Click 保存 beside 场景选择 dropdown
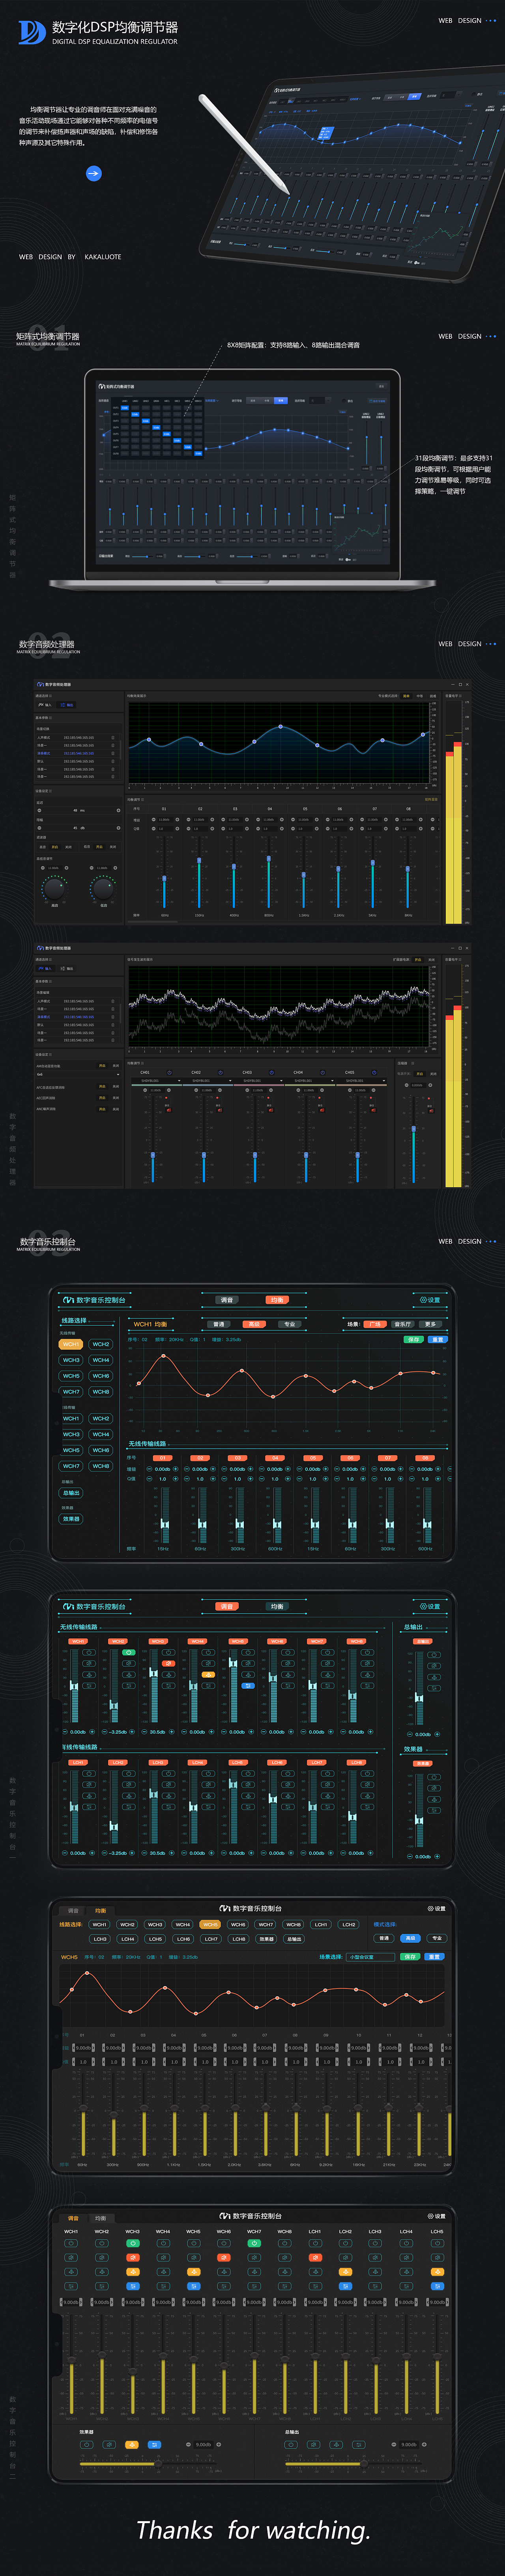This screenshot has width=505, height=2576. tap(410, 1957)
